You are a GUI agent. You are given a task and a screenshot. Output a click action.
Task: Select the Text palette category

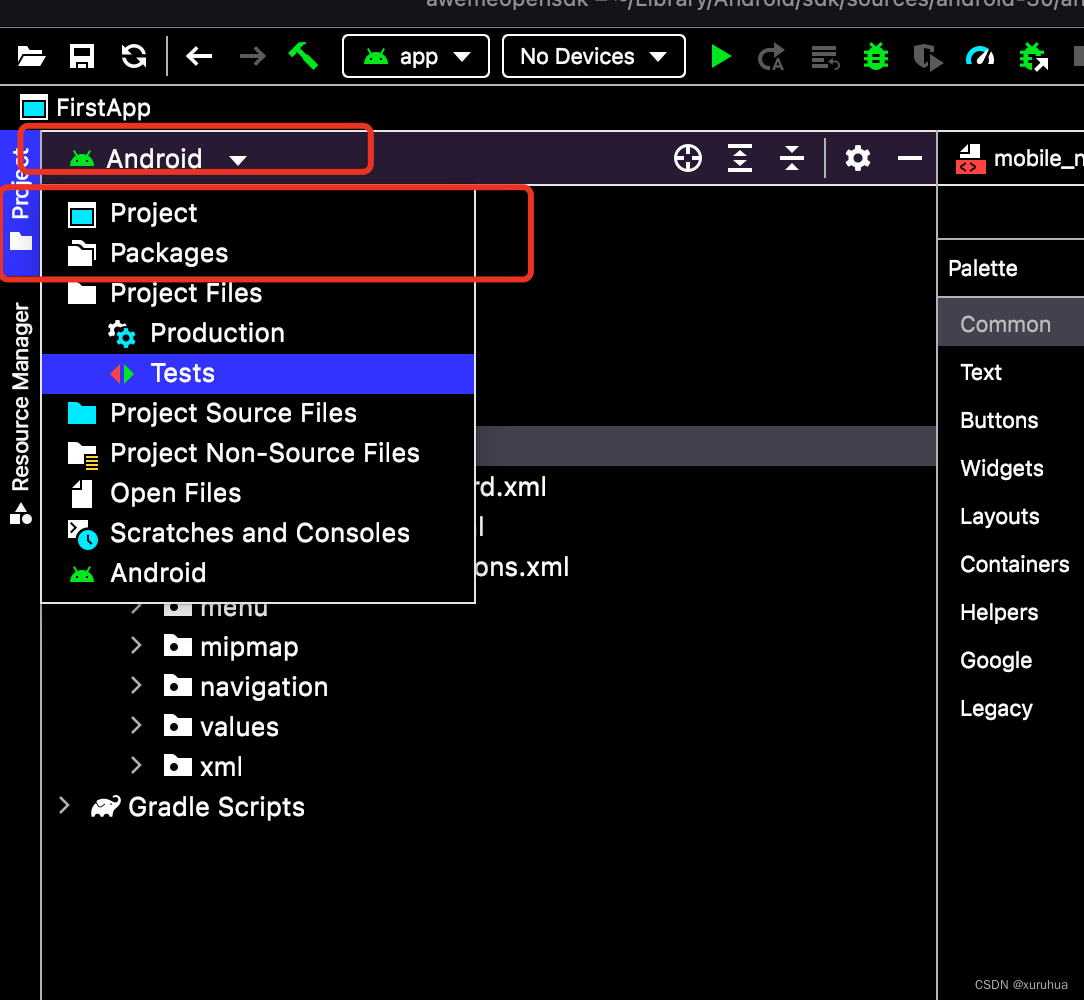tap(1011, 372)
